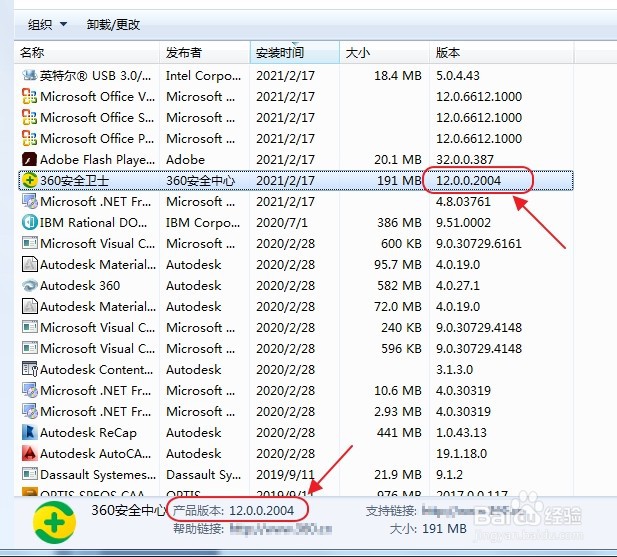Click .NET Framework icon with version 4.8.03761
The width and height of the screenshot is (617, 557).
[30, 201]
